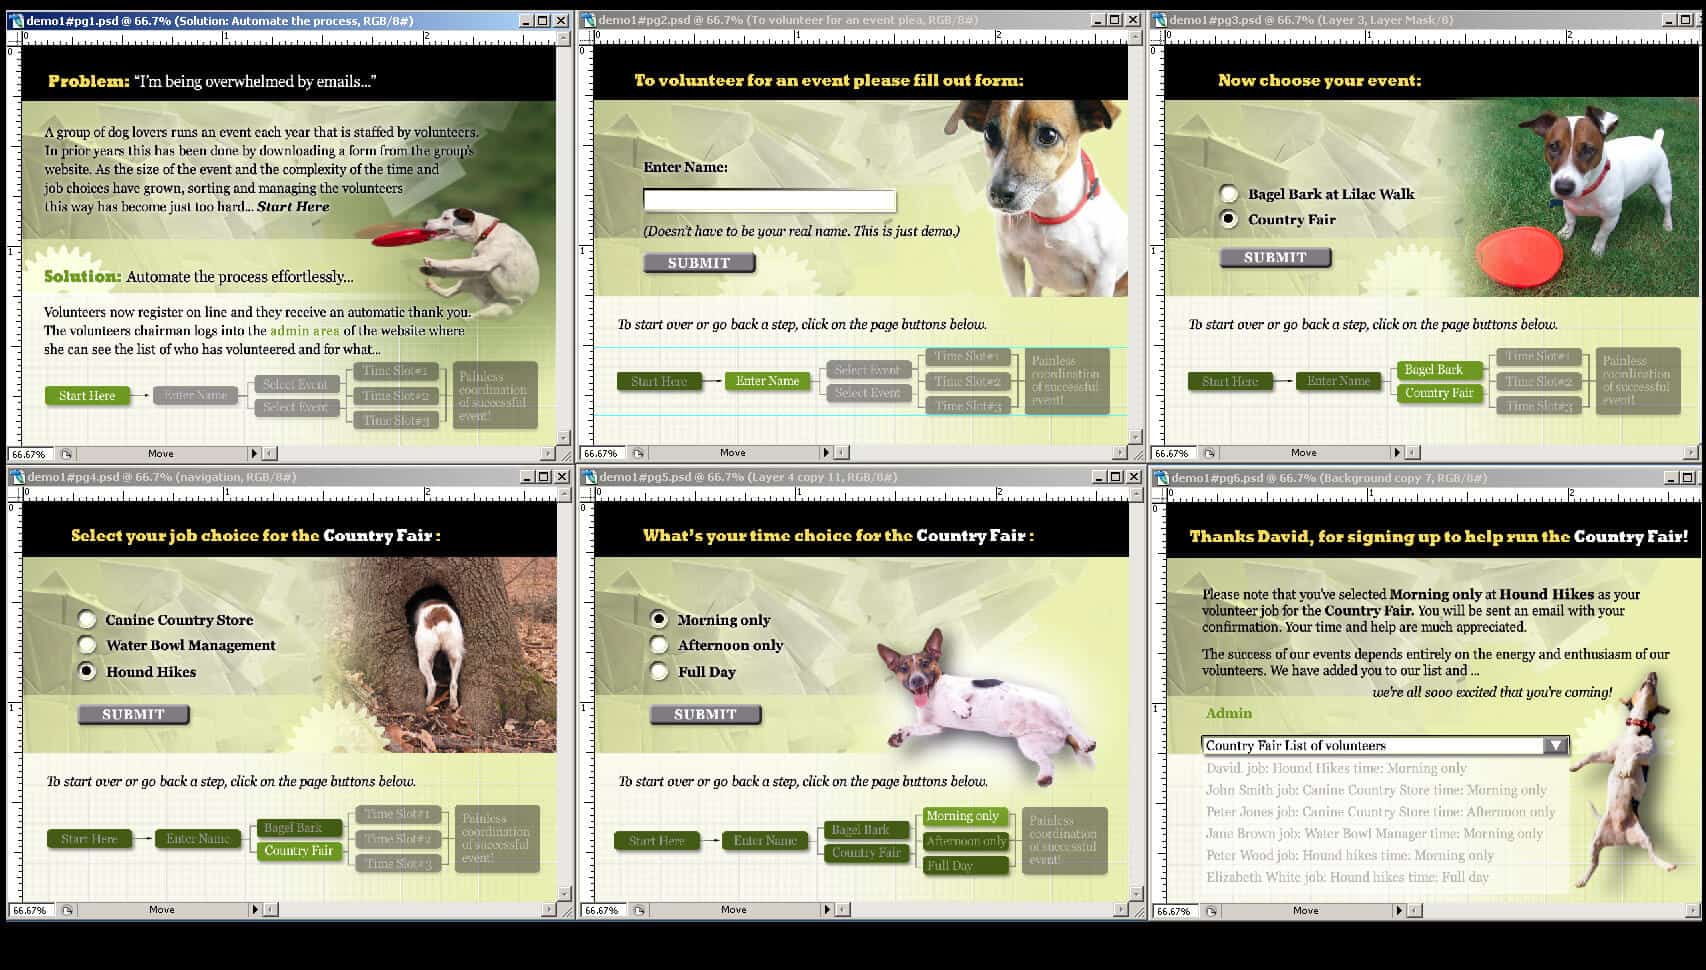The image size is (1706, 970).
Task: Click the 66.67% zoom field in pg5 window
Action: [x=603, y=910]
